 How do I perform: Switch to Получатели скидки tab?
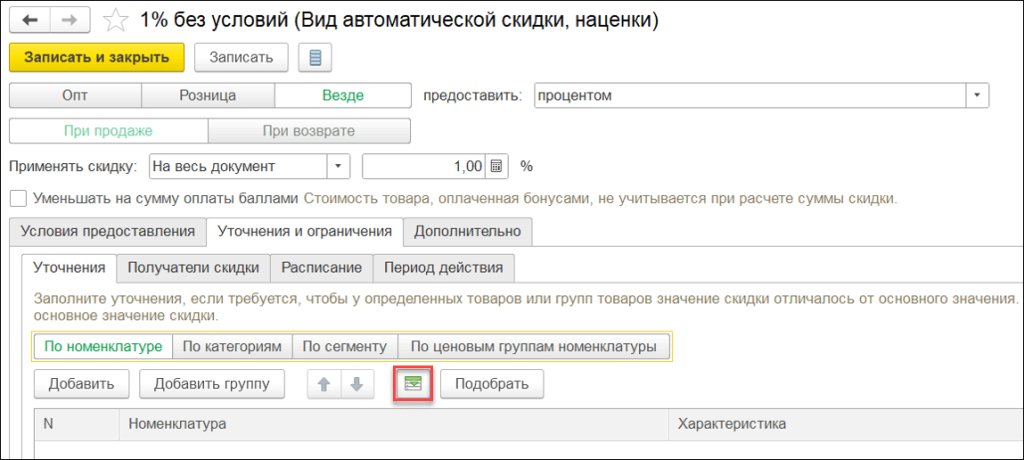click(193, 268)
